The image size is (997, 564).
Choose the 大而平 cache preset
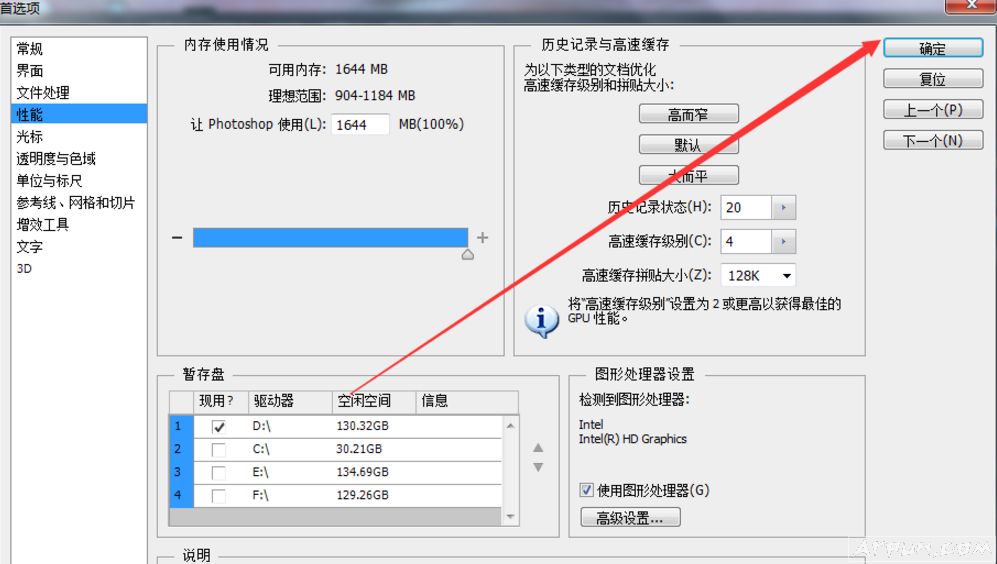pyautogui.click(x=689, y=175)
